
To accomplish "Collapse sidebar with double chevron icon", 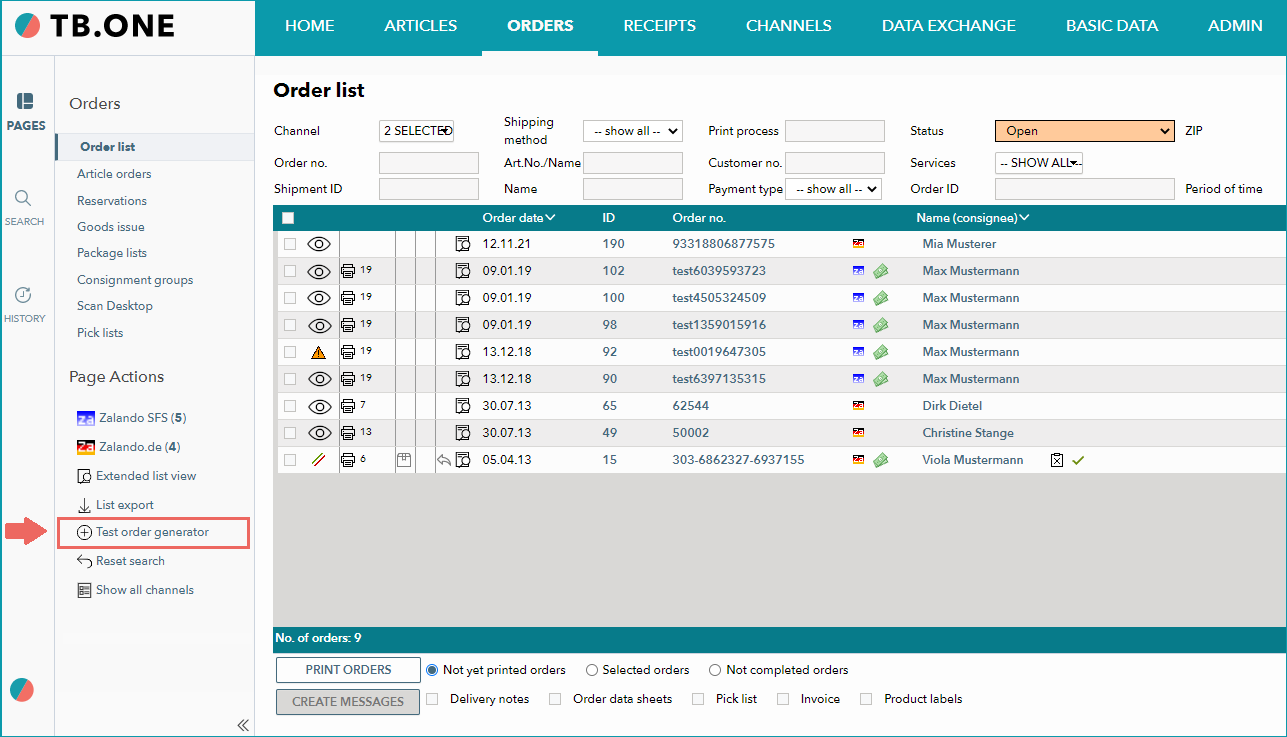I will pyautogui.click(x=242, y=725).
